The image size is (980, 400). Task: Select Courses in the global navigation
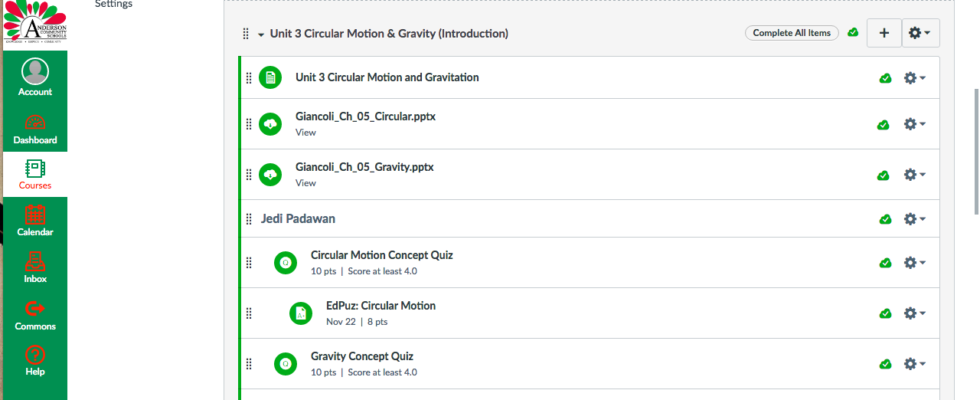[35, 174]
